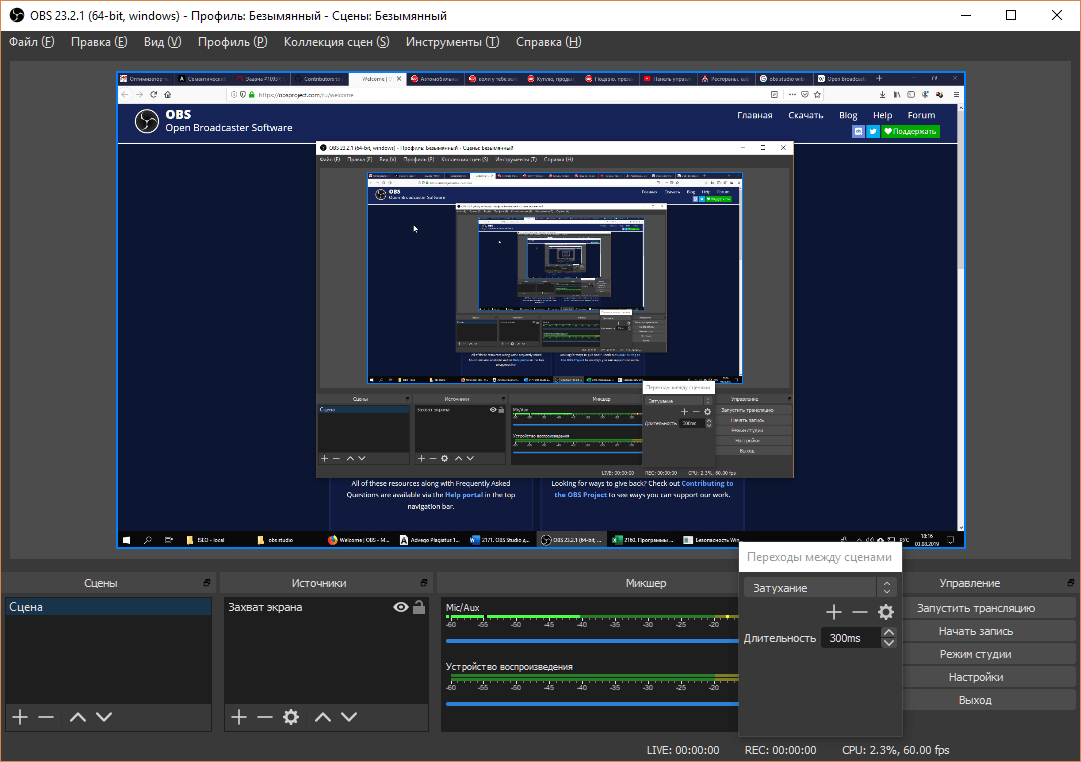The image size is (1081, 762).
Task: Add a new source via the plus icon
Action: coord(237,717)
